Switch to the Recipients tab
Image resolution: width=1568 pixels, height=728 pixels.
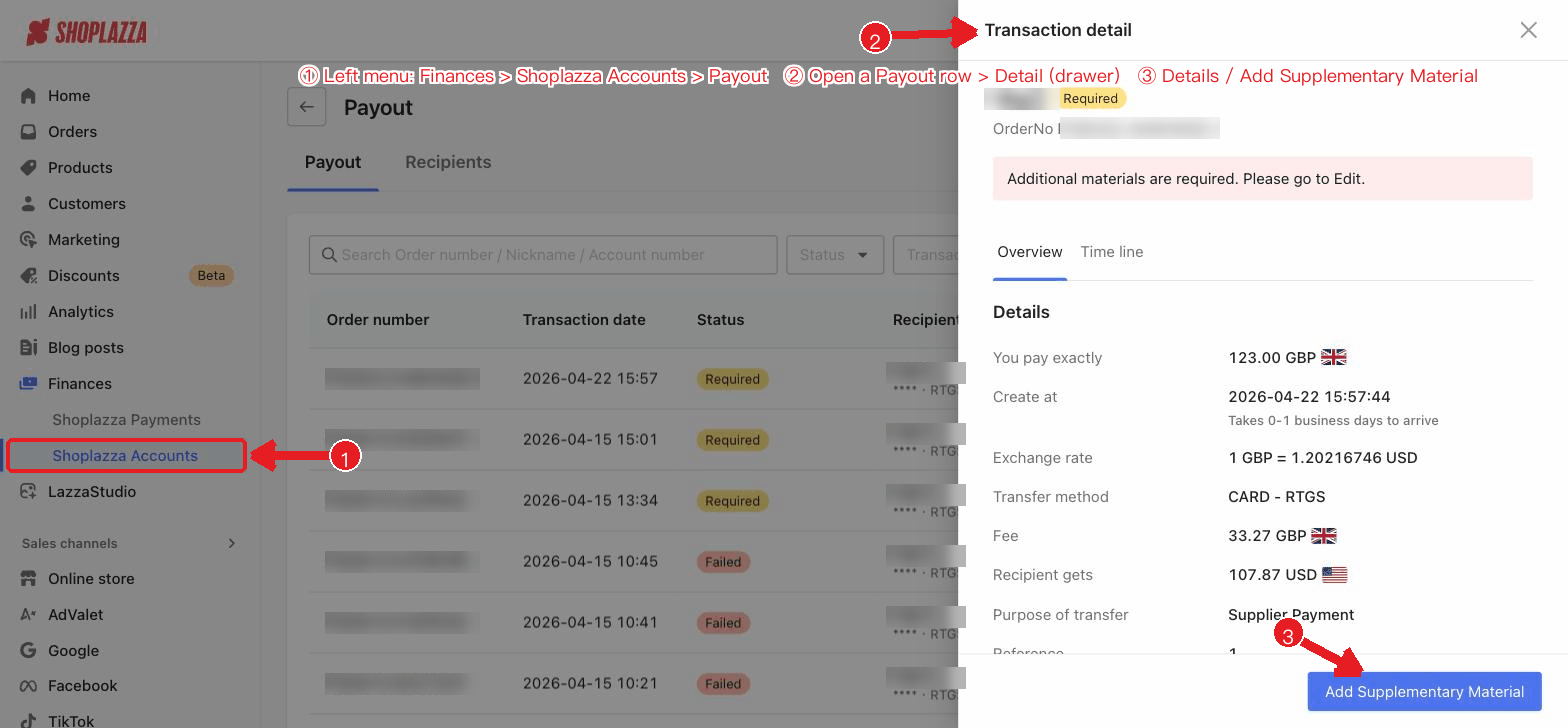click(448, 162)
